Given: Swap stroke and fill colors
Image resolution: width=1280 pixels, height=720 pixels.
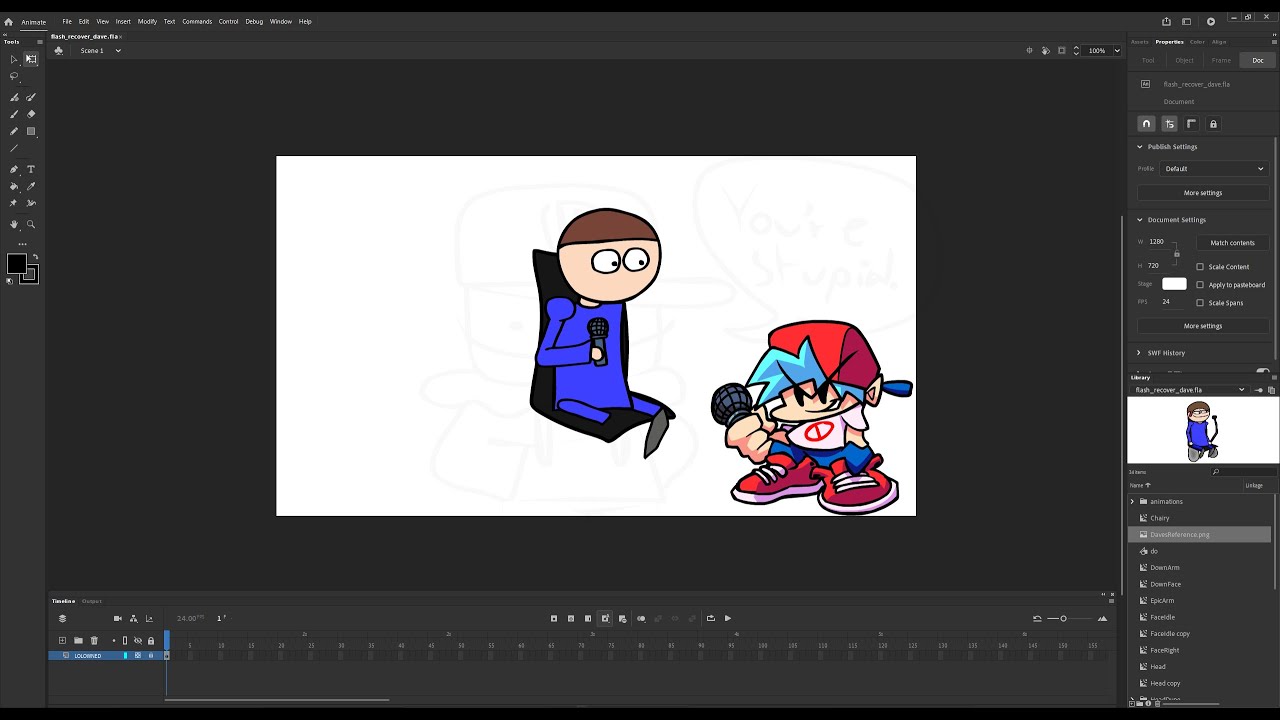Looking at the screenshot, I should (34, 257).
